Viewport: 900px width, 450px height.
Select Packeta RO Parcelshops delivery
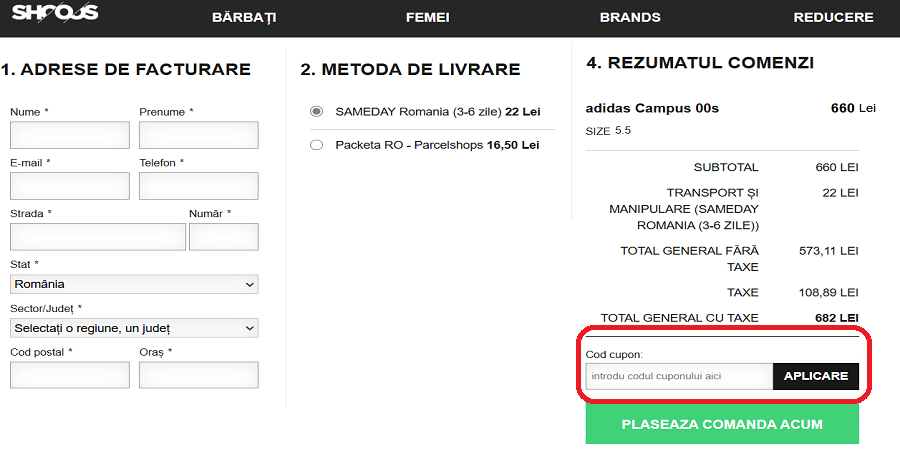(317, 145)
